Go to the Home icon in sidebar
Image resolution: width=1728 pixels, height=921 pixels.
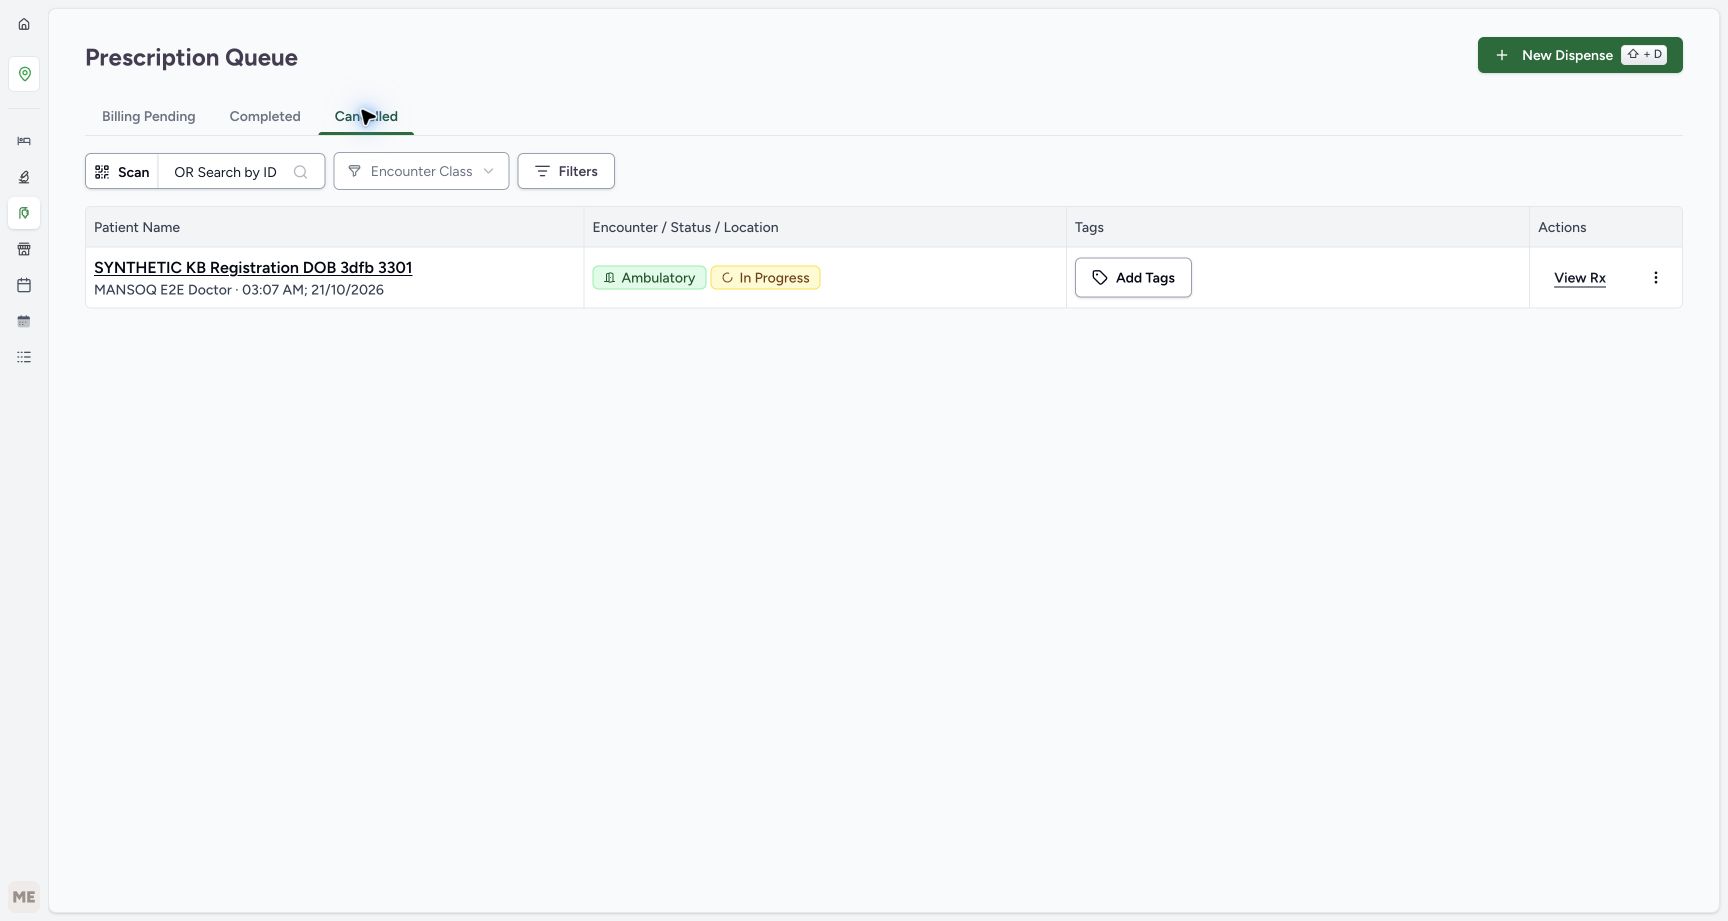coord(24,24)
